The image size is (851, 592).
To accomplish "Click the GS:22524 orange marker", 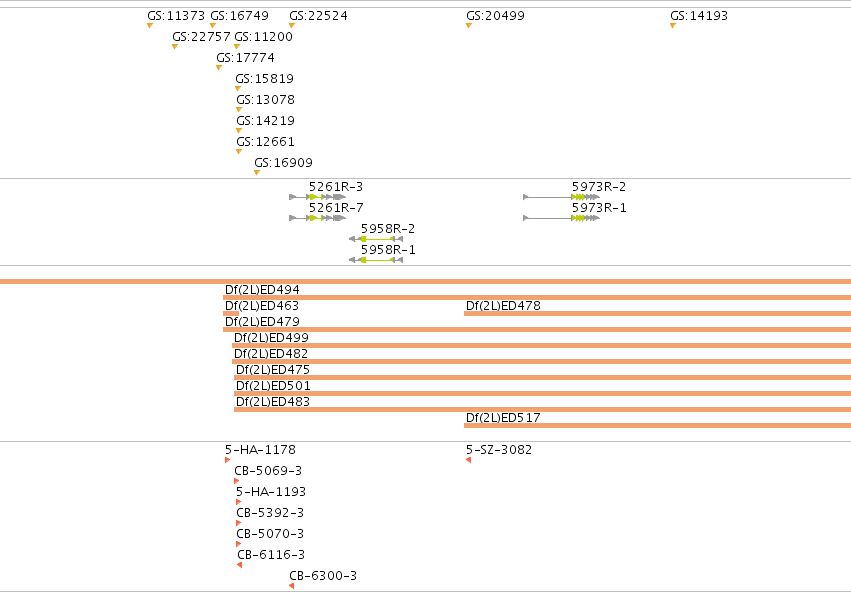I will (x=292, y=26).
